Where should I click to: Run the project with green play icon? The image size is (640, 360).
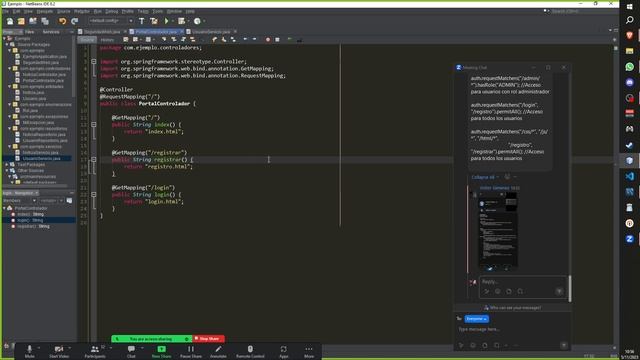[167, 21]
